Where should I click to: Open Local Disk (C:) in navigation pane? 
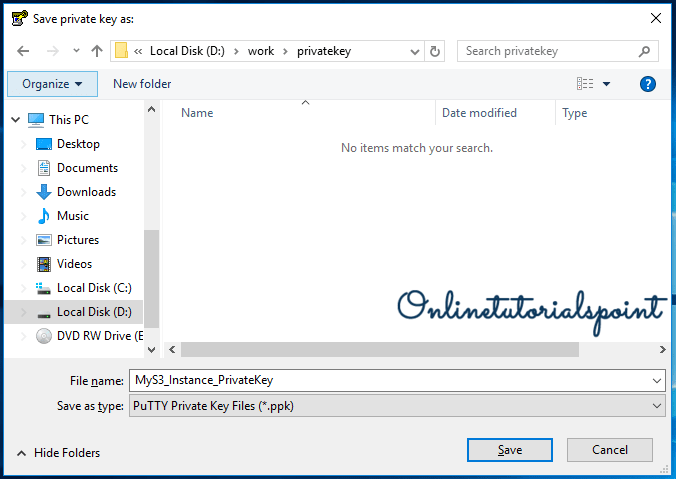(94, 288)
